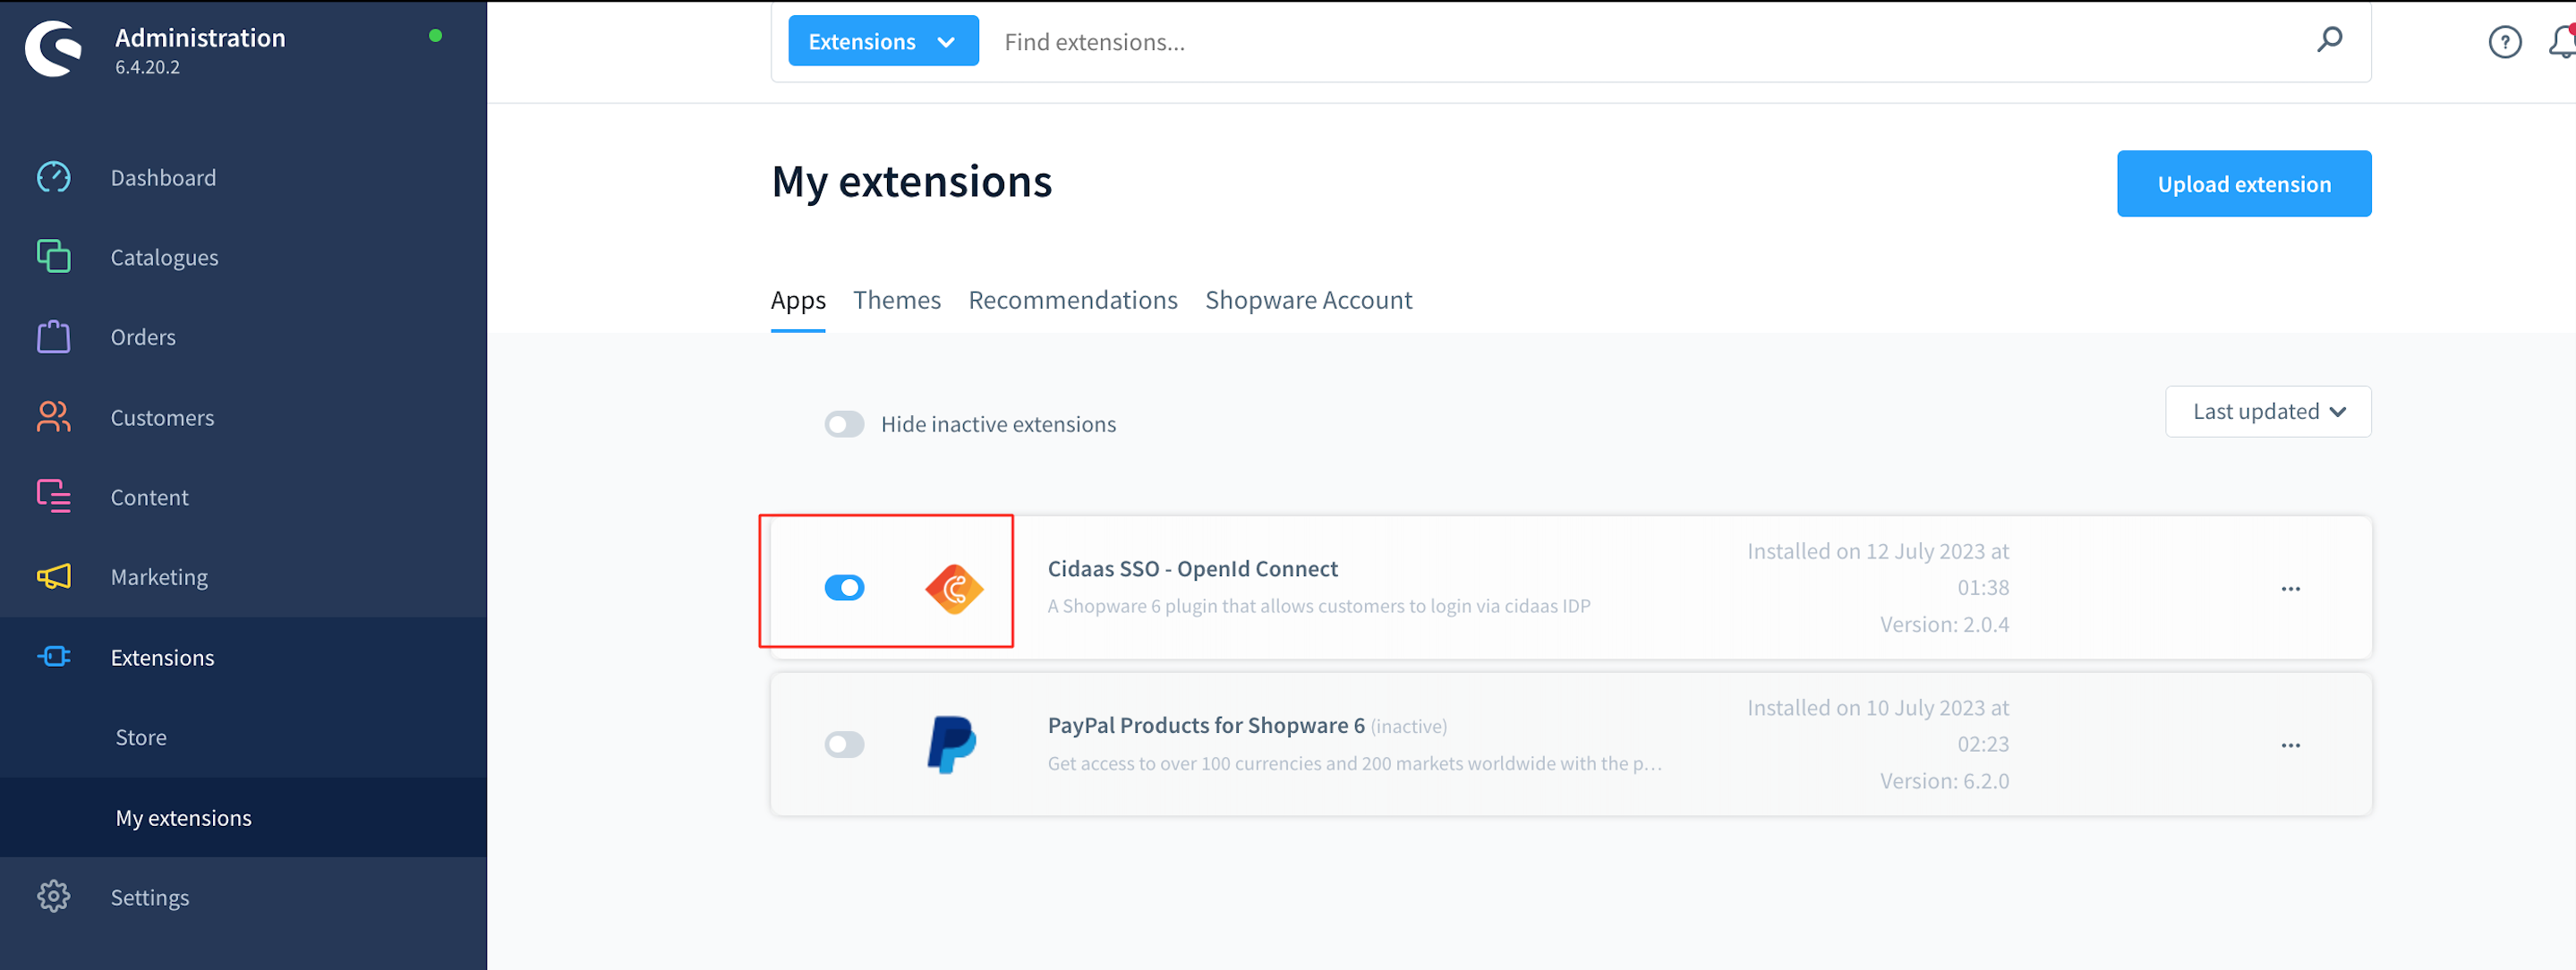Viewport: 2576px width, 970px height.
Task: Deactivate the Cidaas SSO extension toggle
Action: pyautogui.click(x=844, y=588)
